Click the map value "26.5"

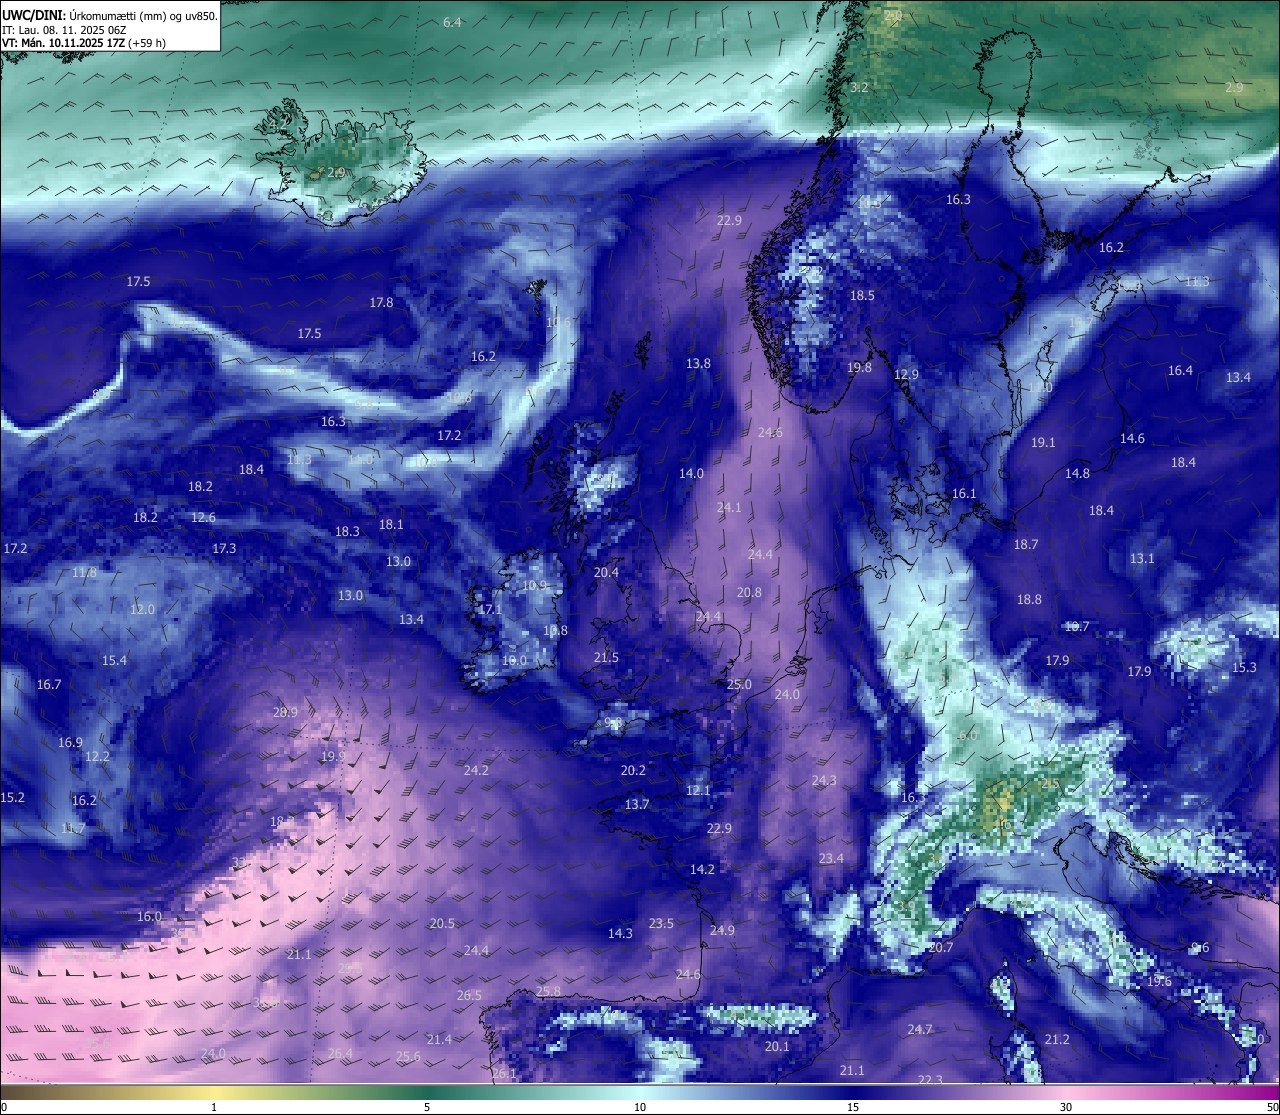pos(469,995)
